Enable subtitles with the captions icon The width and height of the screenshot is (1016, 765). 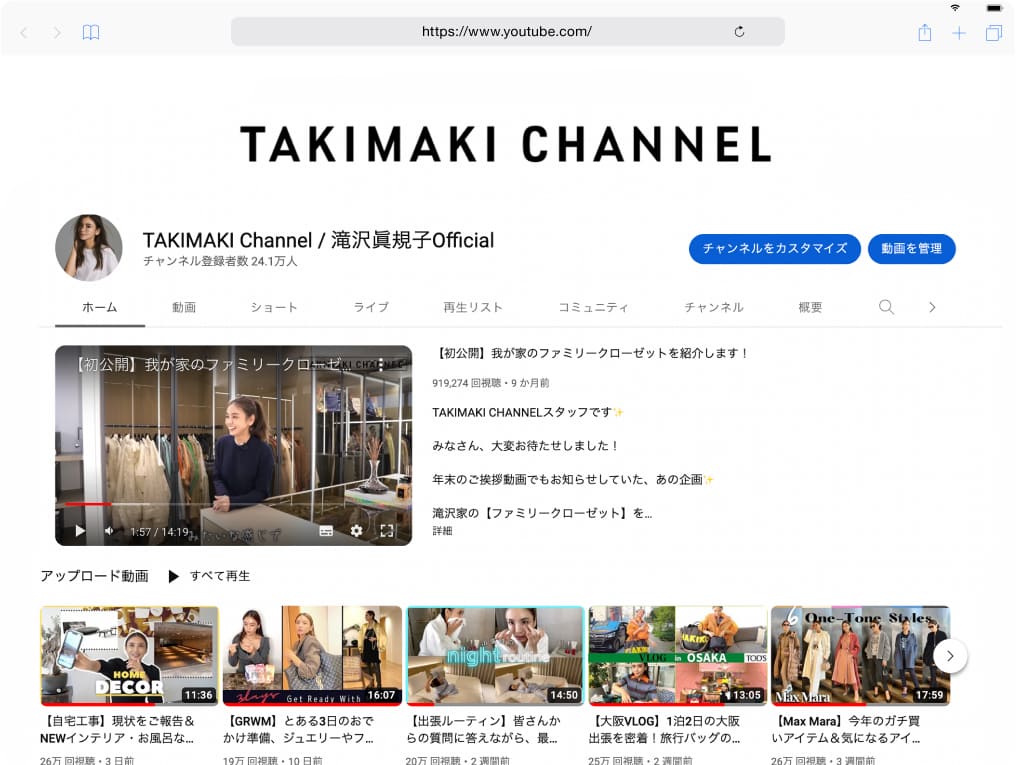326,531
